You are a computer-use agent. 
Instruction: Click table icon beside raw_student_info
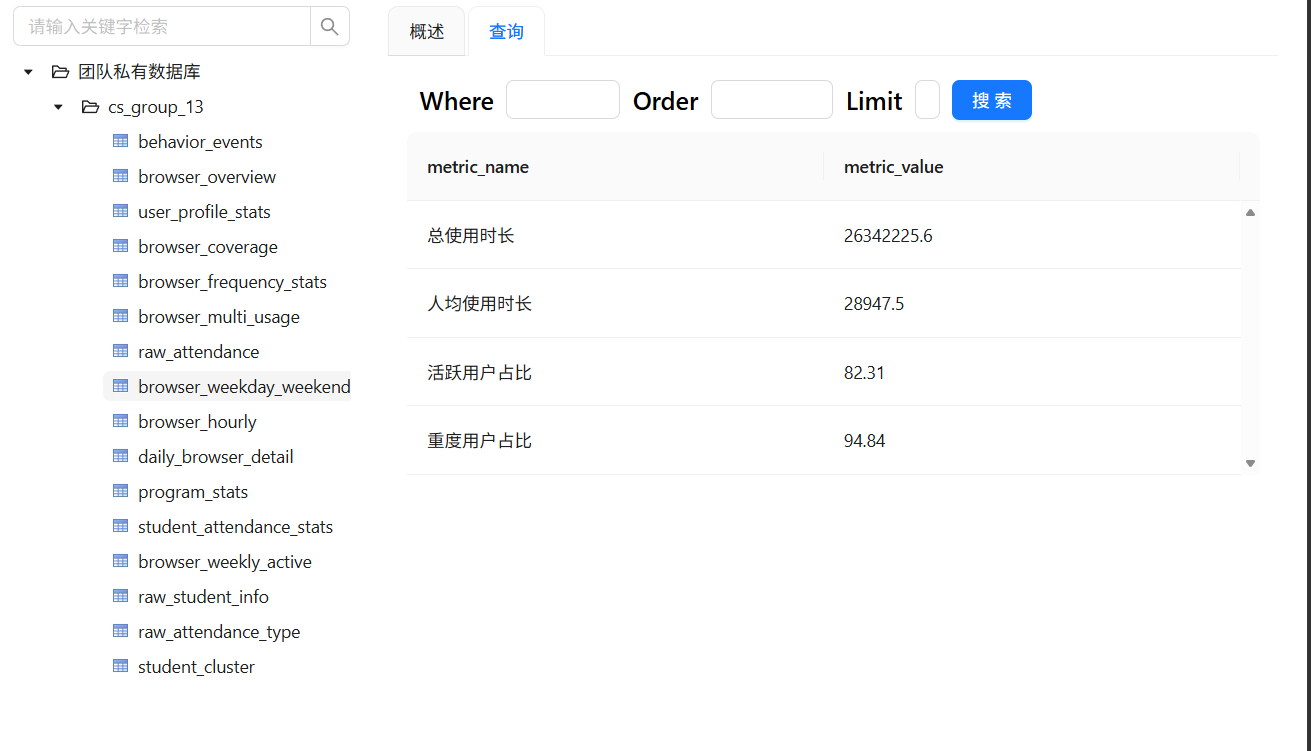(120, 596)
